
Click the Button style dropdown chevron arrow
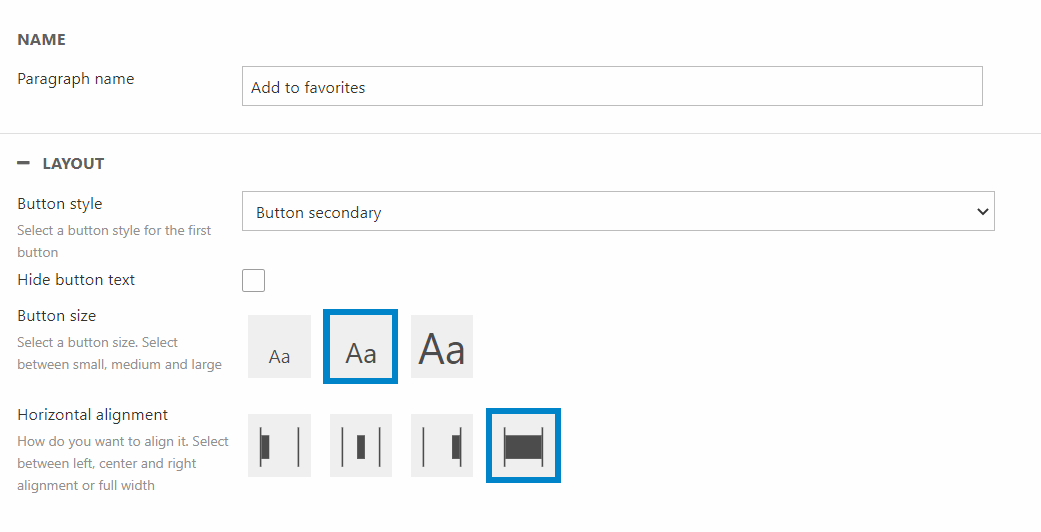point(982,212)
